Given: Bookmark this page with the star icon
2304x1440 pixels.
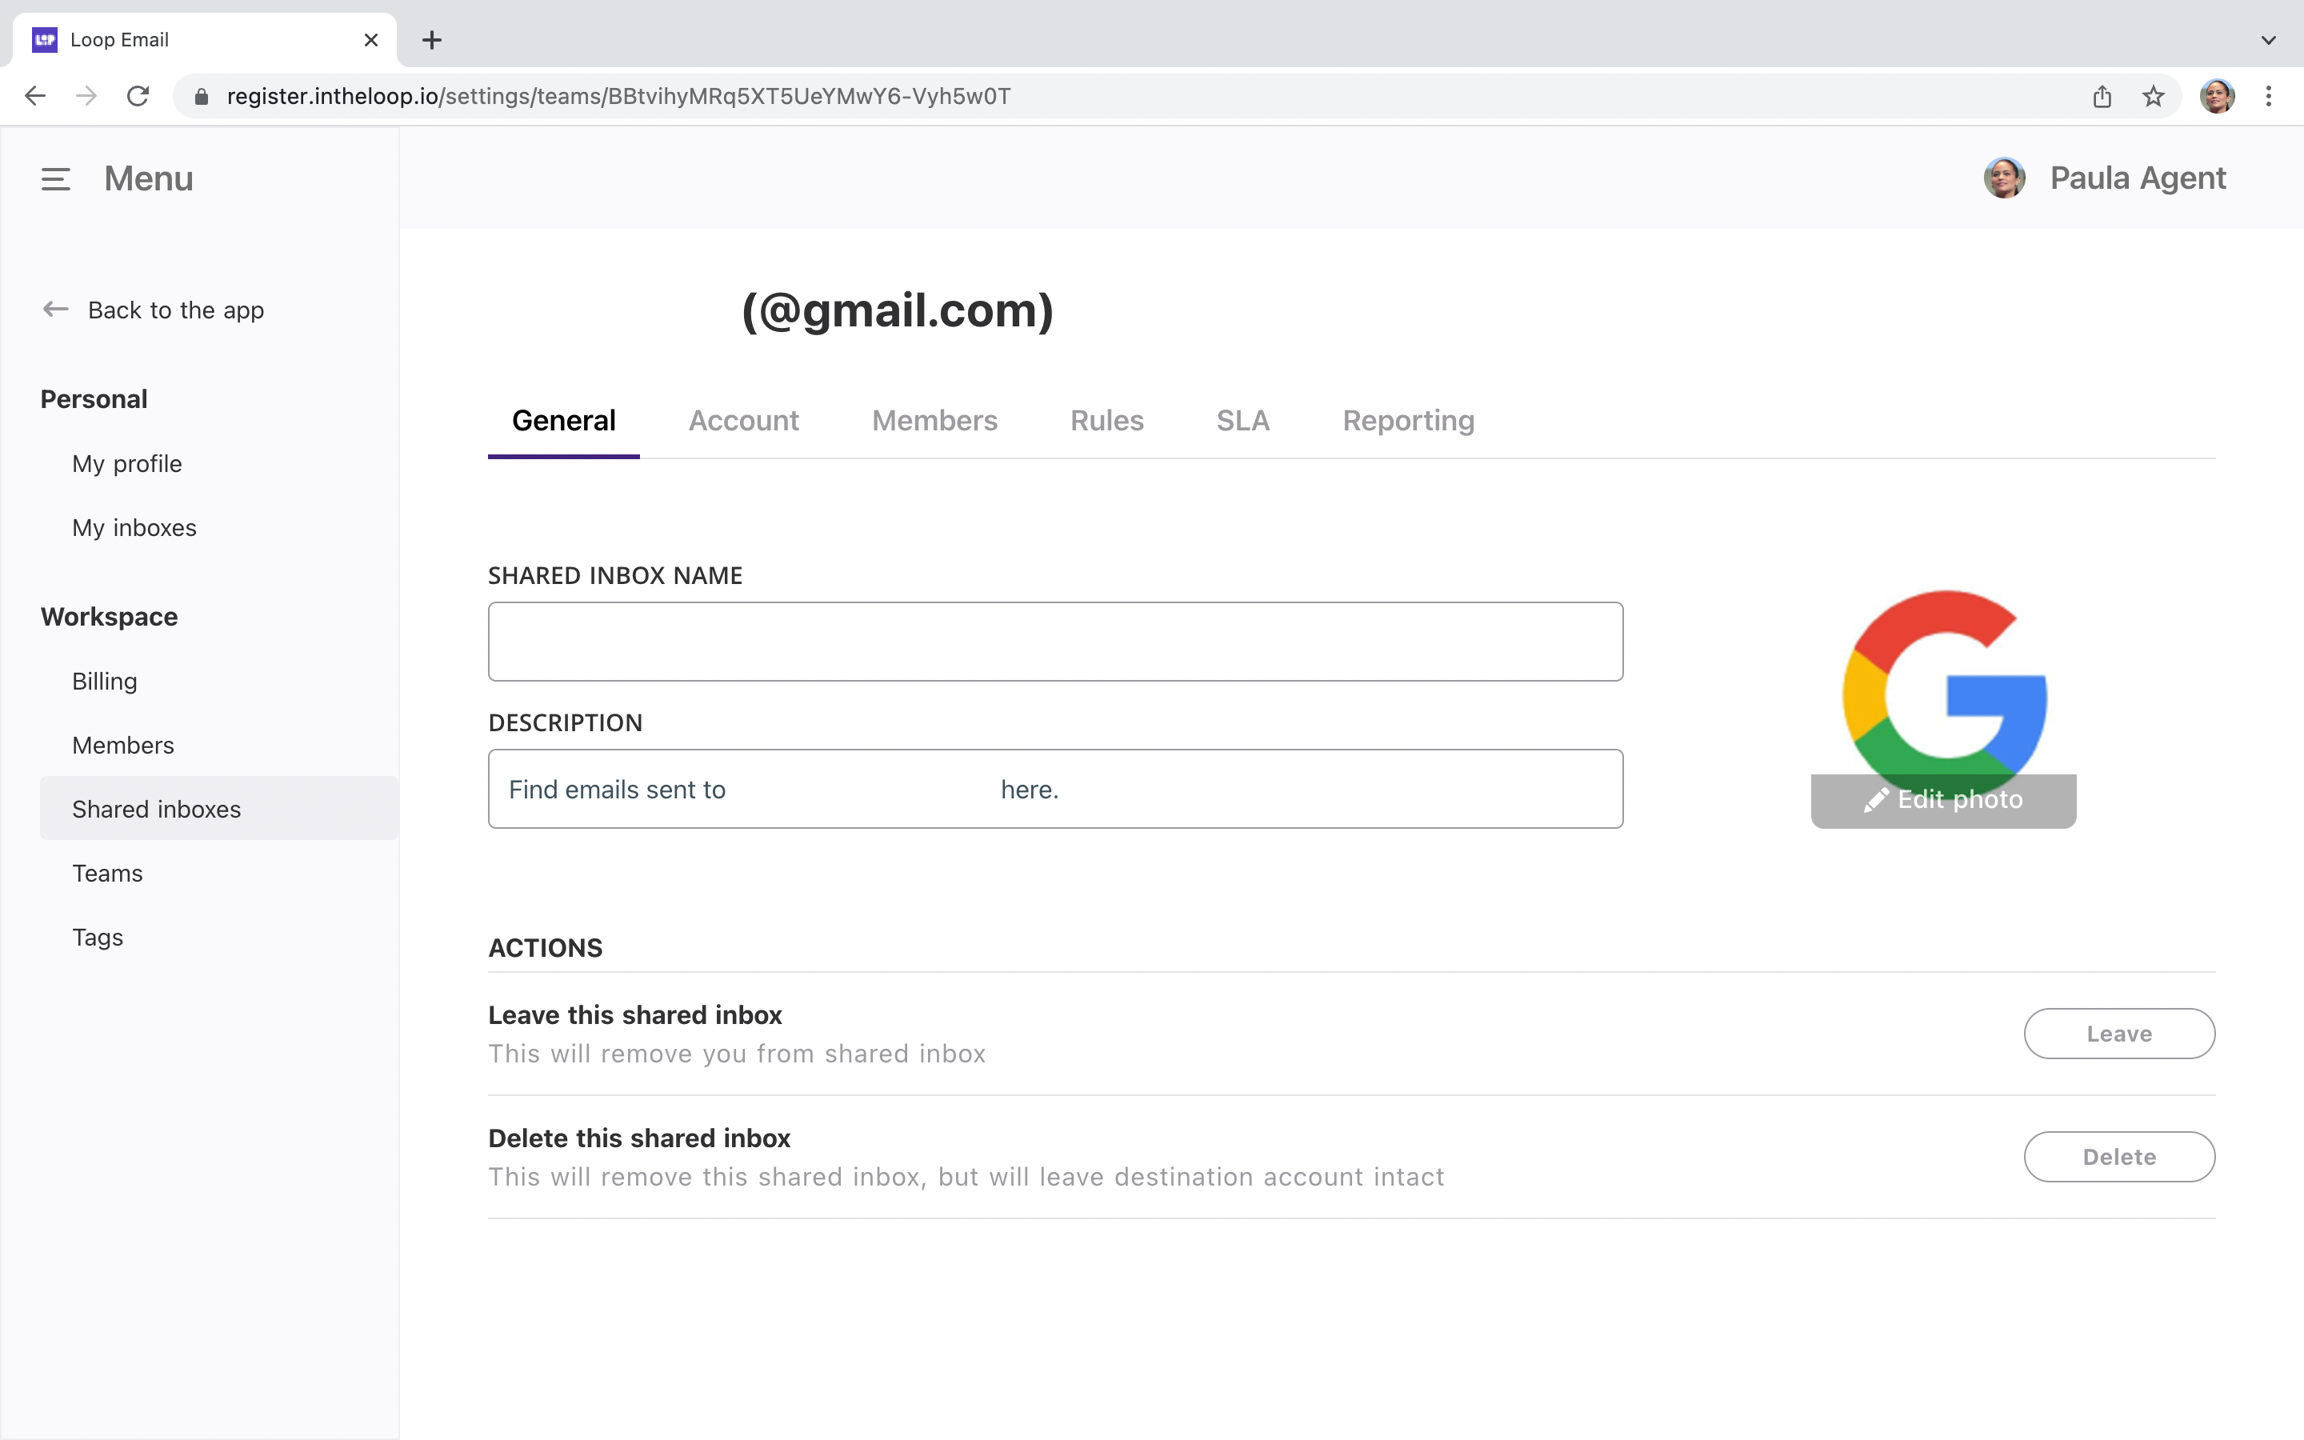Looking at the screenshot, I should pos(2153,96).
